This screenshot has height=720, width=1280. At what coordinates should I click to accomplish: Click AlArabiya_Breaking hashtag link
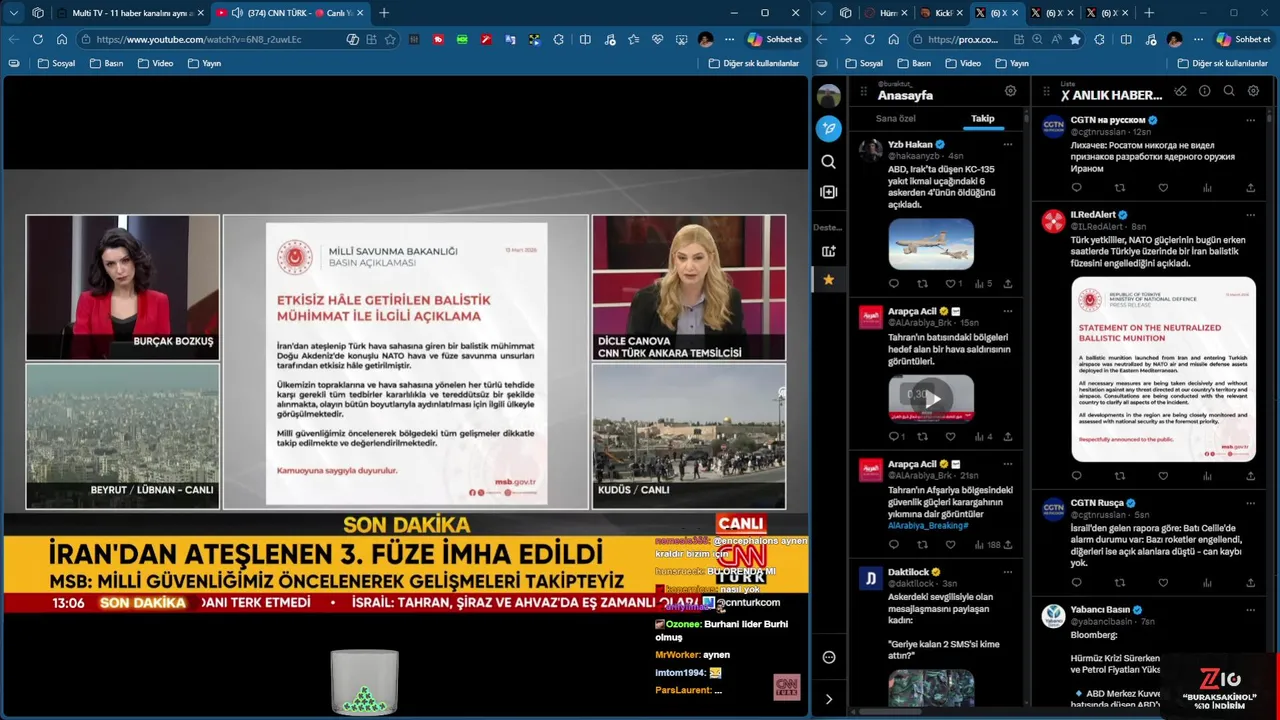(928, 525)
